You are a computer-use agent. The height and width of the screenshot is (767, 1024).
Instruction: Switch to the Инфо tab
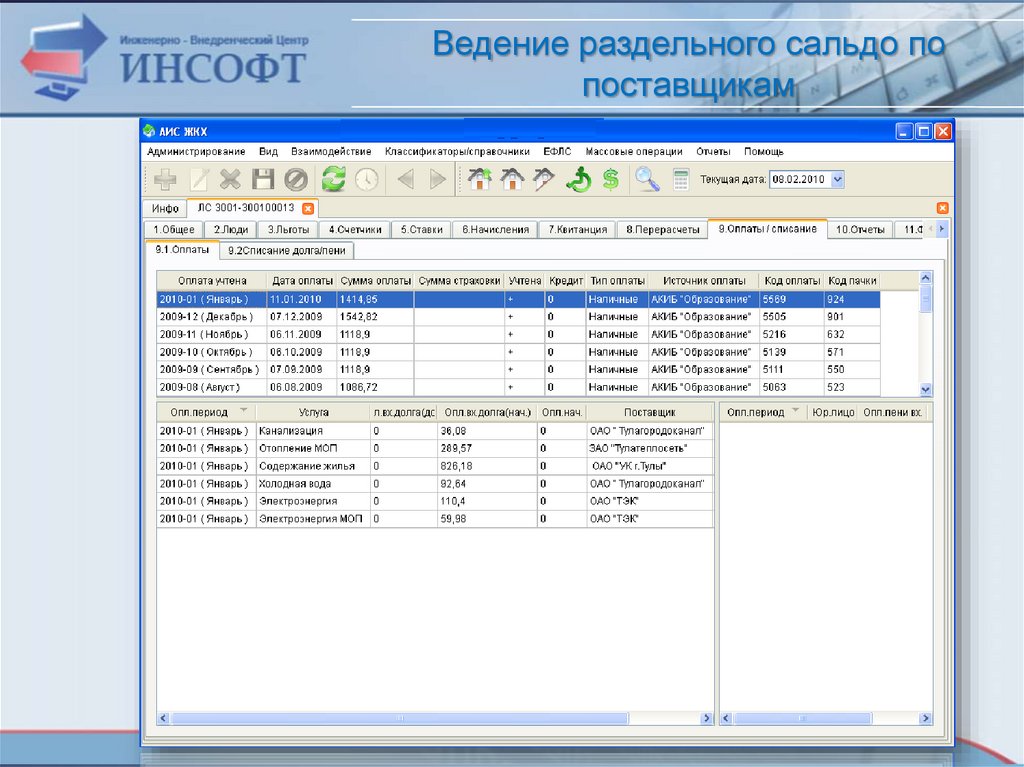click(x=165, y=208)
